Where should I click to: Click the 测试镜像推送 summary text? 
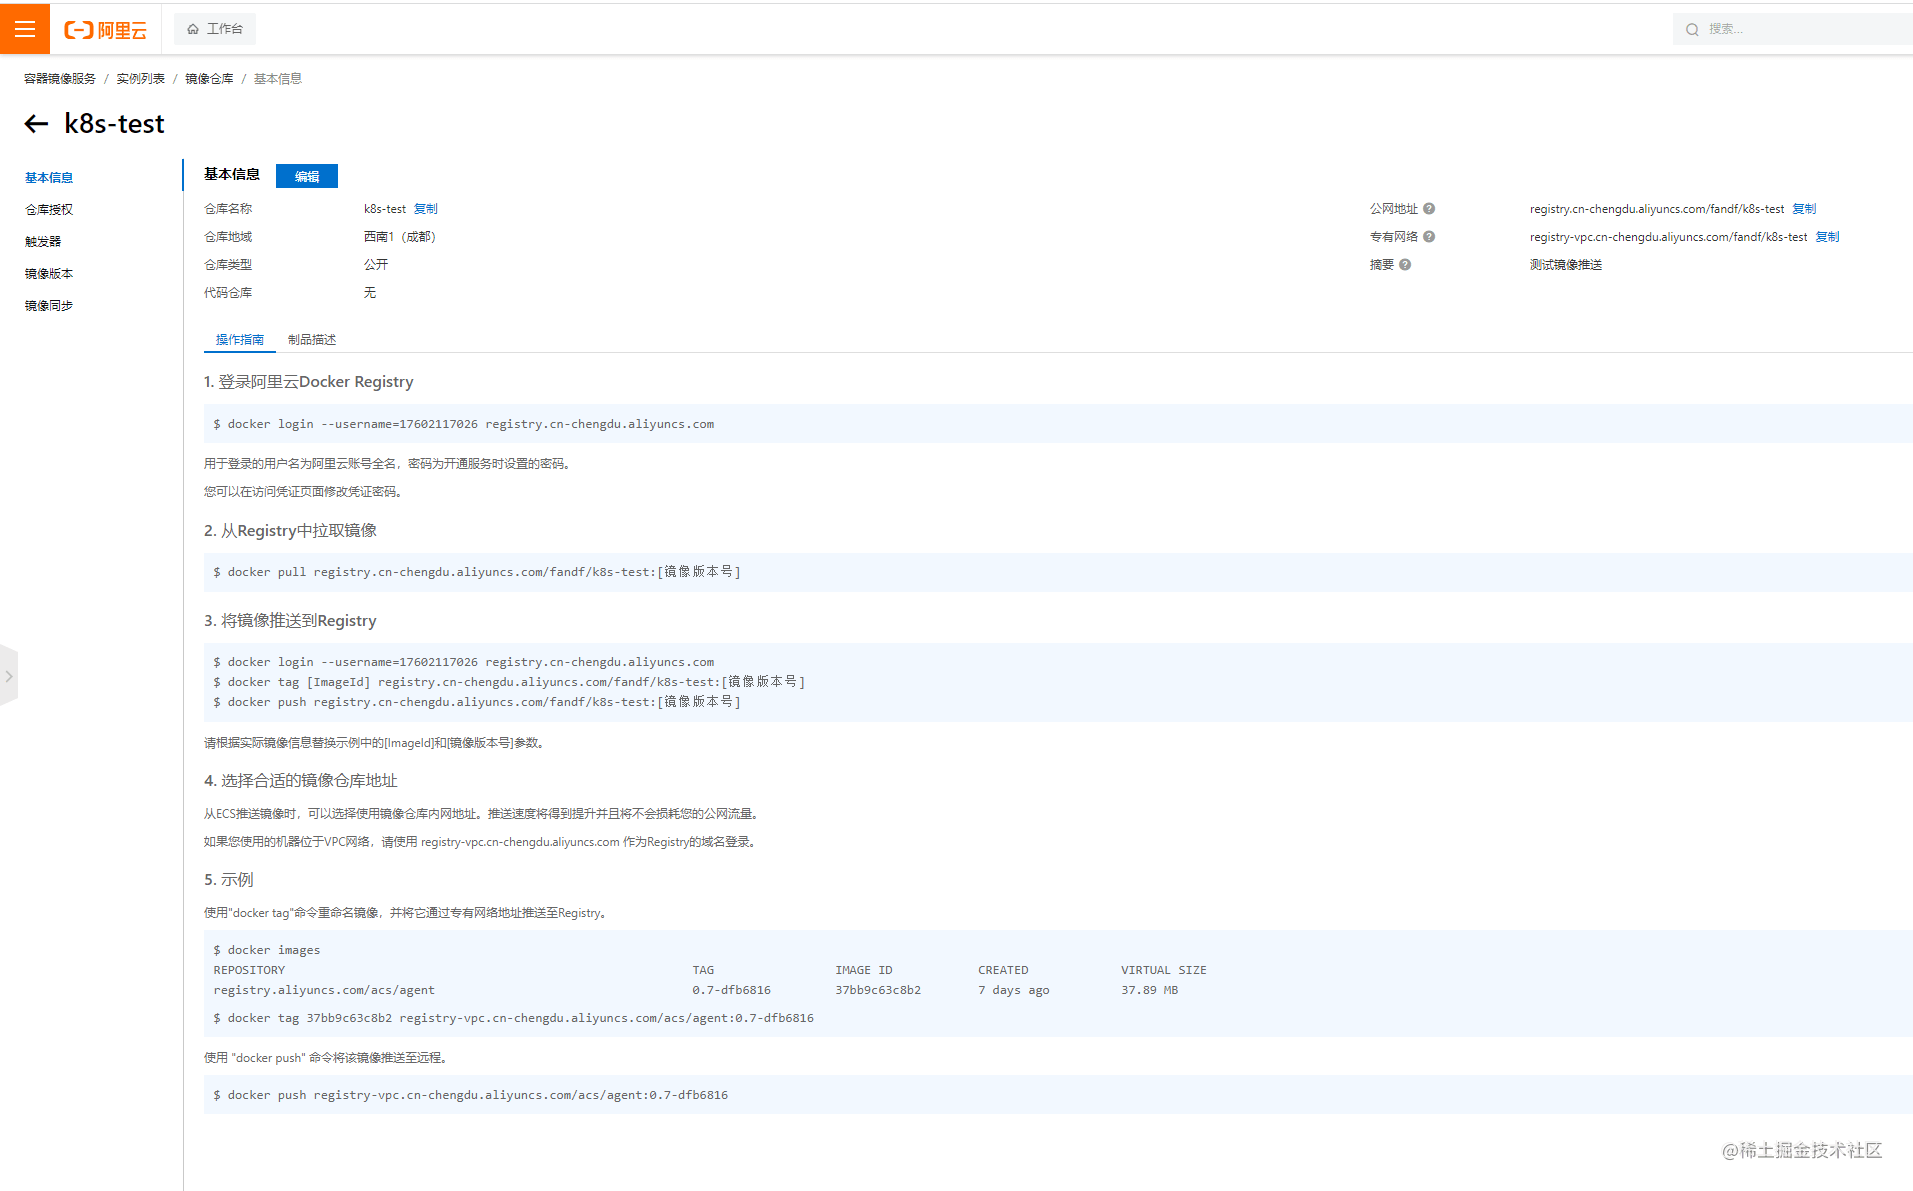coord(1566,265)
